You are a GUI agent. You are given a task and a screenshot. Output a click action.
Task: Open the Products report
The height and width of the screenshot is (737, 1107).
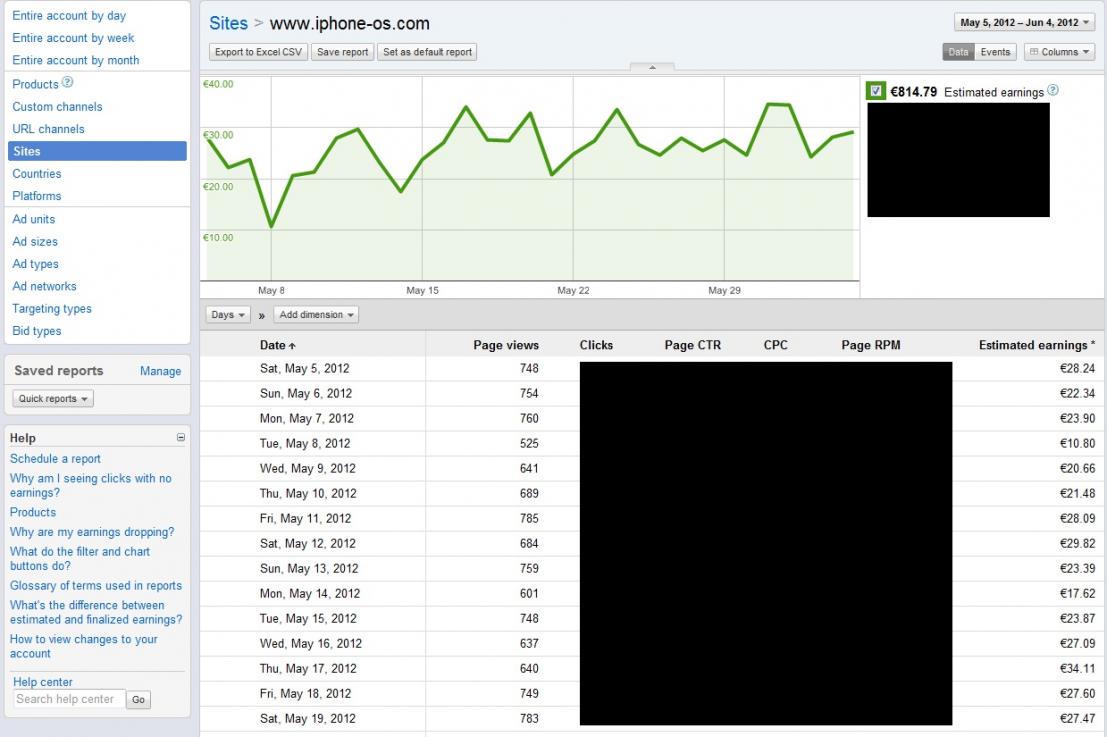point(35,84)
